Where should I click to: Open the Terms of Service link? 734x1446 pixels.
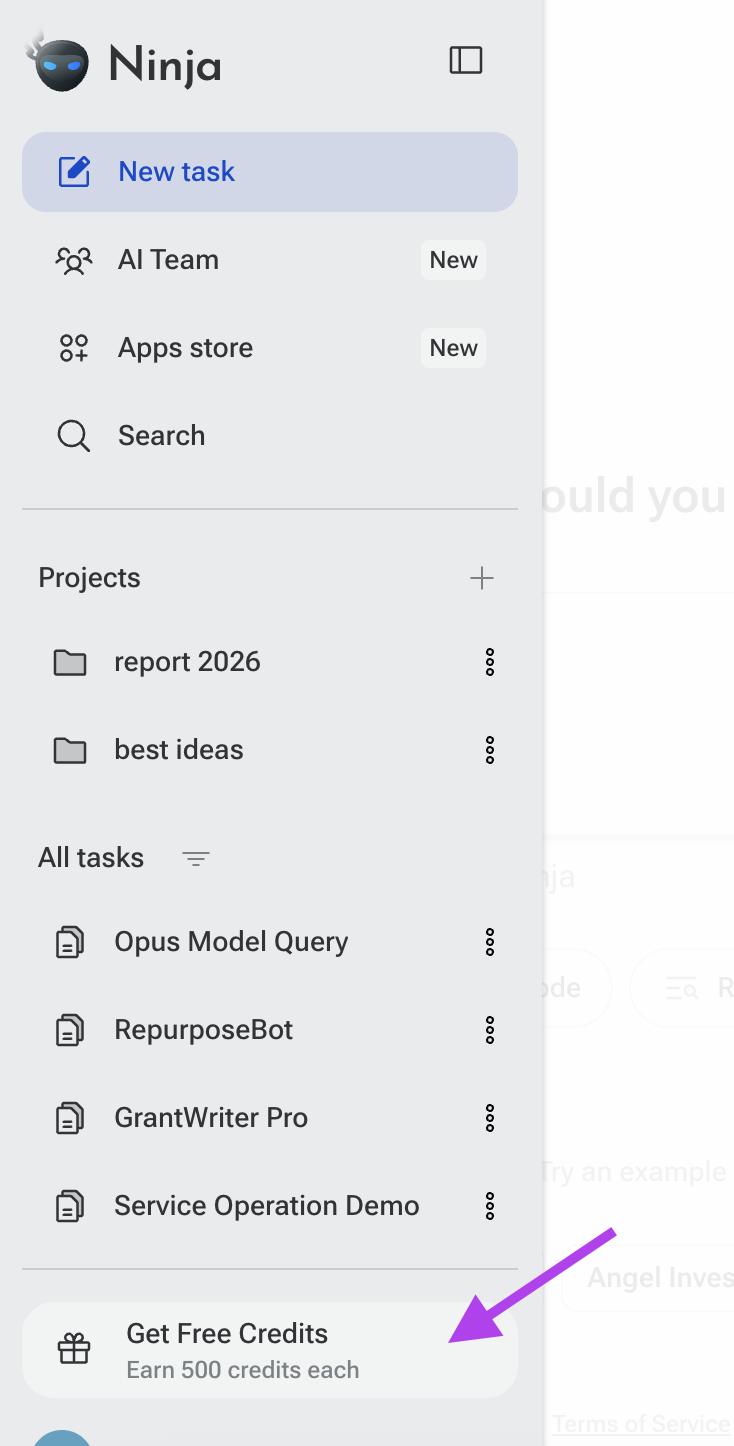641,1423
